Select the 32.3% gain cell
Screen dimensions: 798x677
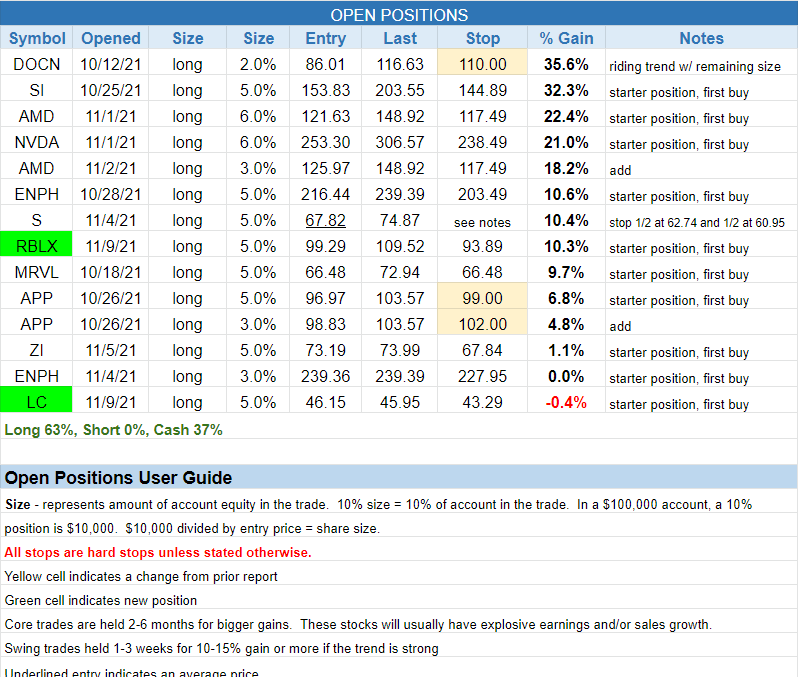click(x=566, y=90)
